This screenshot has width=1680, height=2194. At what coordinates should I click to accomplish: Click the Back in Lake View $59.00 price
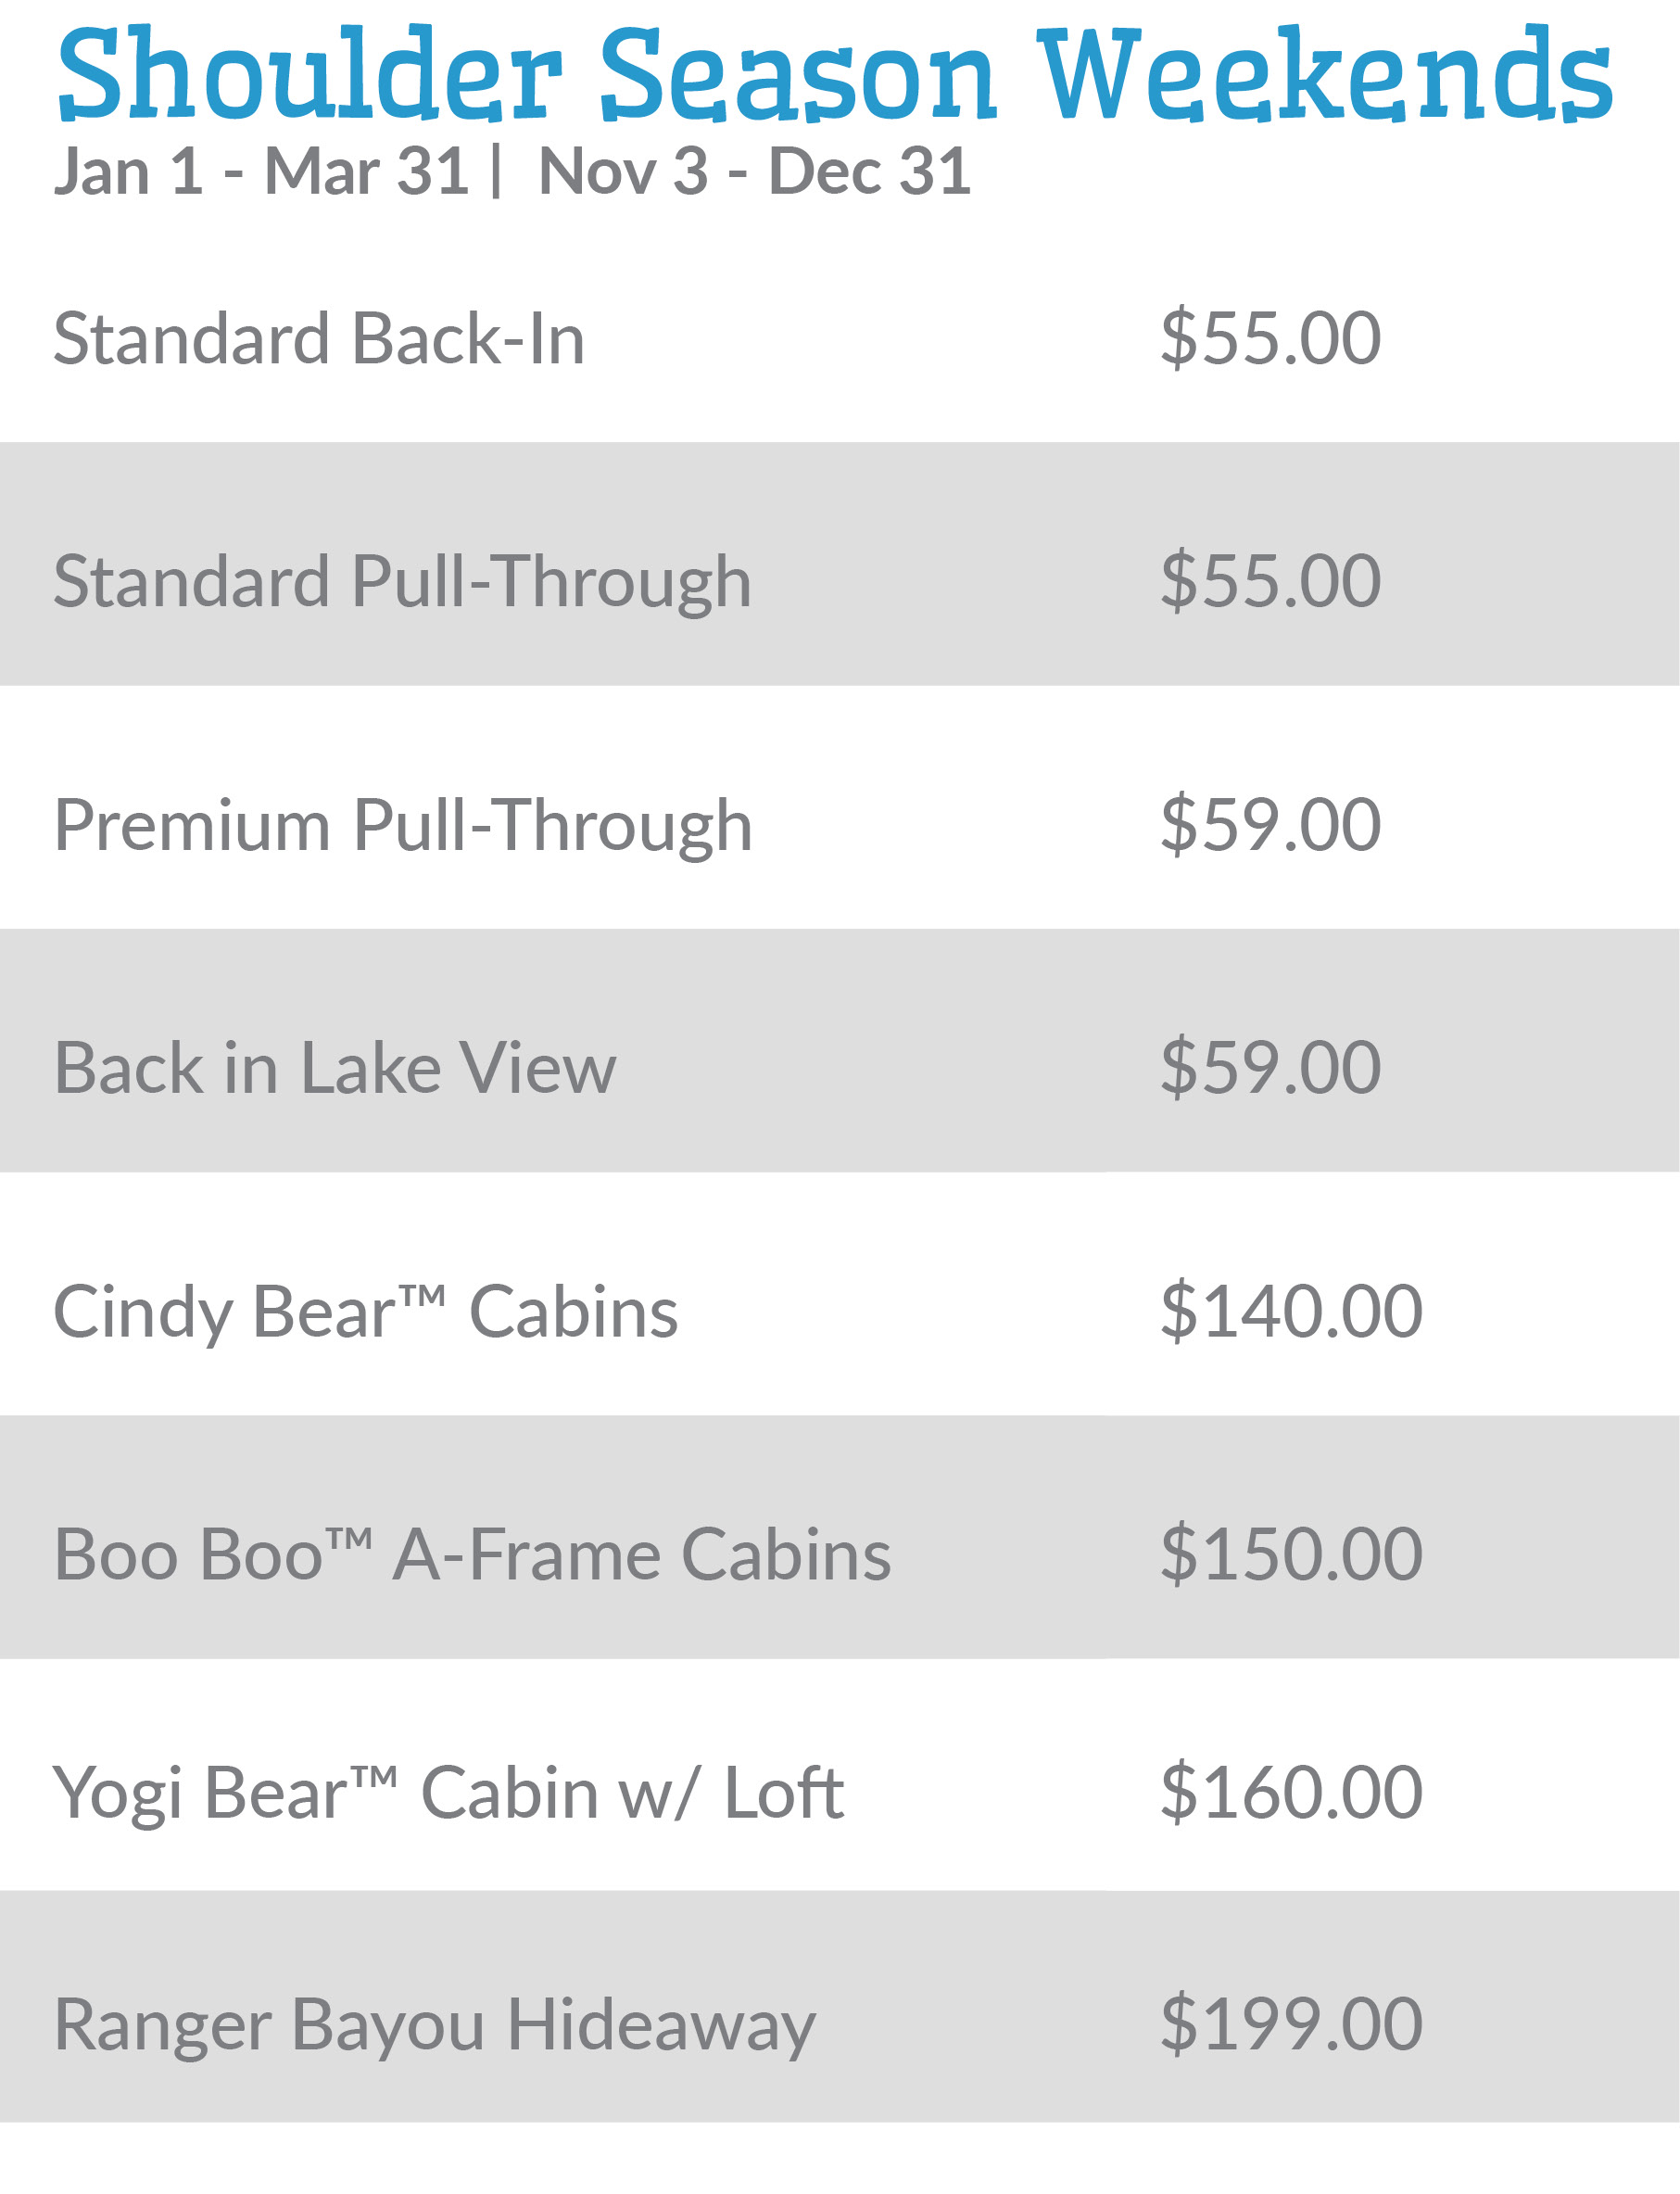click(x=1270, y=1069)
